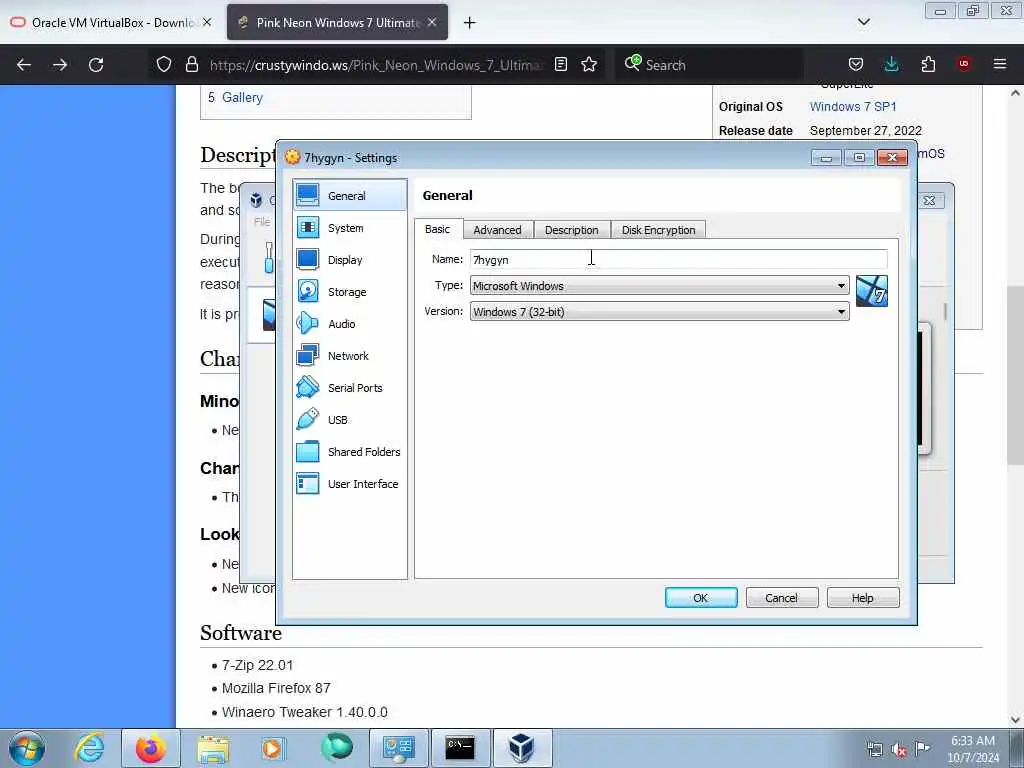Open Display settings category

[x=349, y=259]
